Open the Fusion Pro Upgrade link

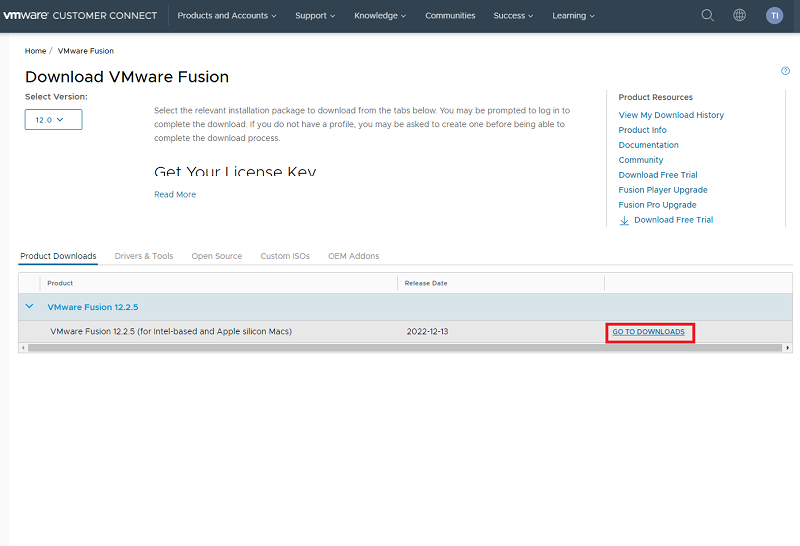pyautogui.click(x=657, y=205)
